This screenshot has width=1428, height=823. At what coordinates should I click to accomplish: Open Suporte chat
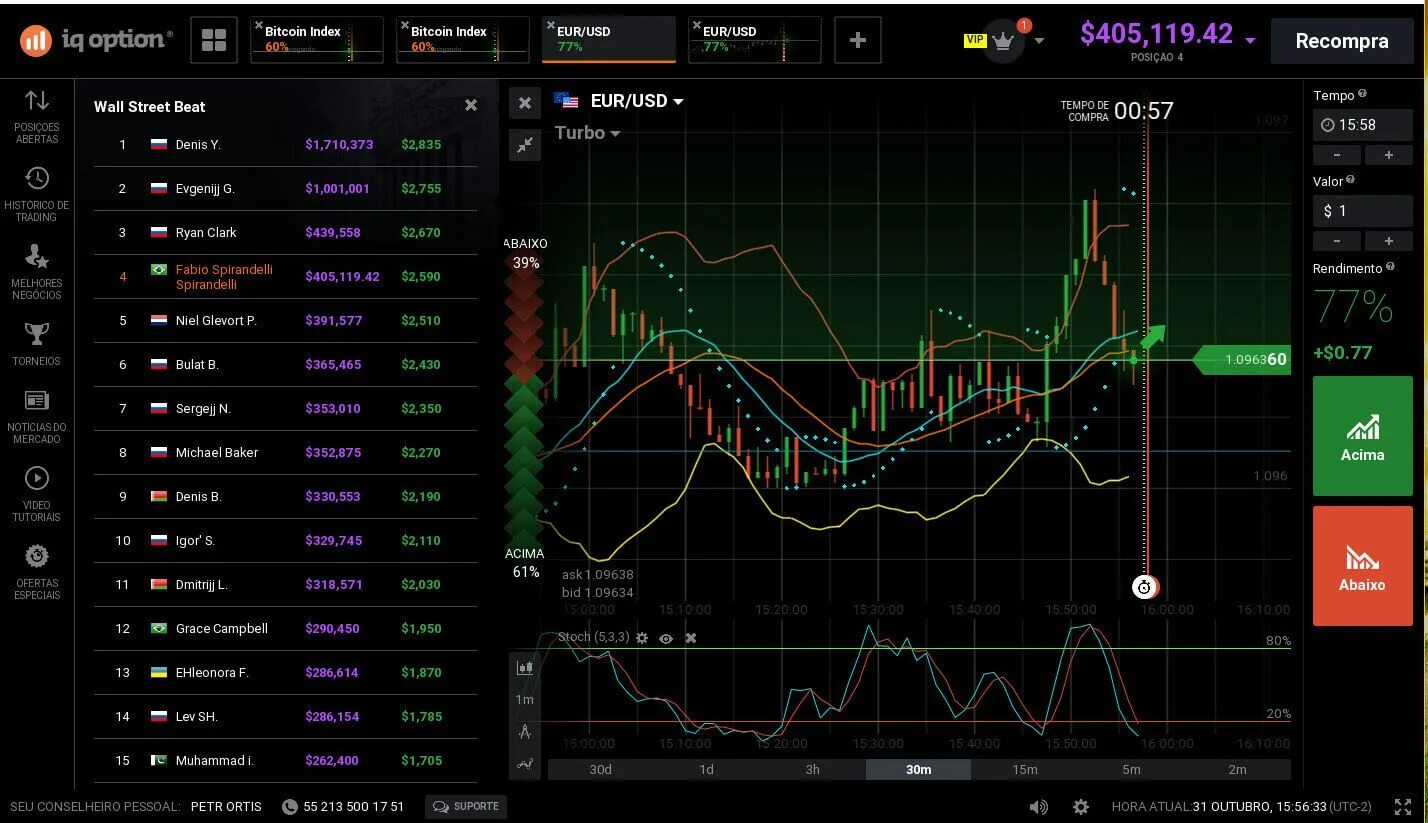pos(466,807)
